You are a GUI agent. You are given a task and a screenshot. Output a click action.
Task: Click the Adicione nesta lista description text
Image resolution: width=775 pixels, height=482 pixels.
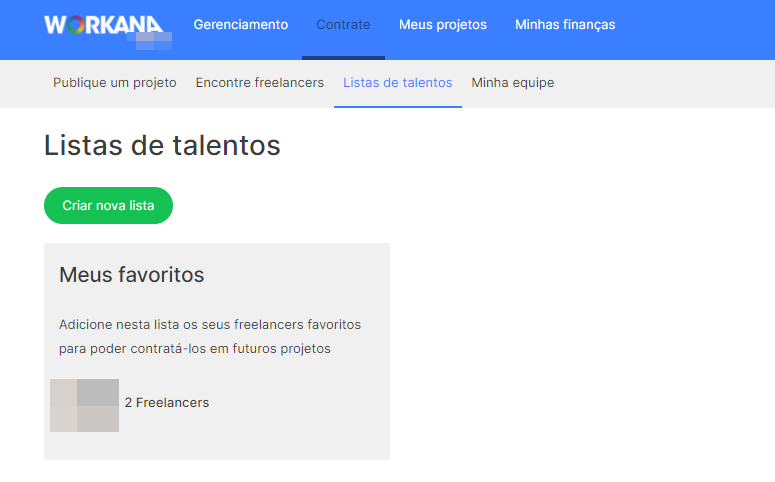click(210, 337)
